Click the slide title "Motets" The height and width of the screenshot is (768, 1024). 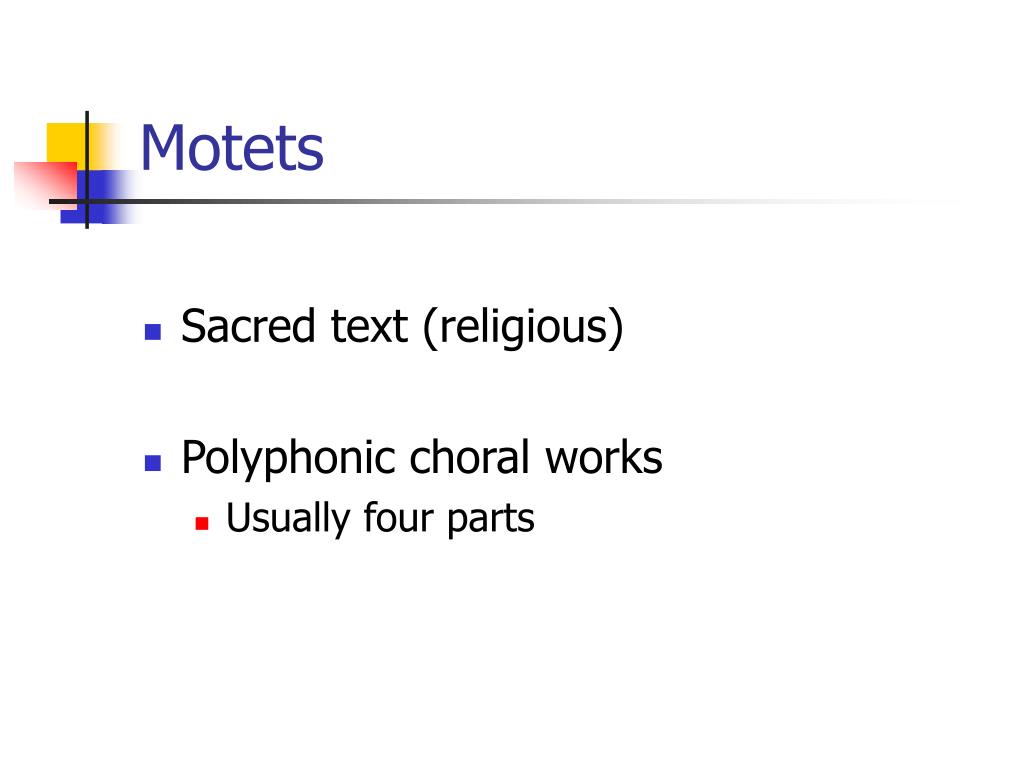[x=232, y=148]
